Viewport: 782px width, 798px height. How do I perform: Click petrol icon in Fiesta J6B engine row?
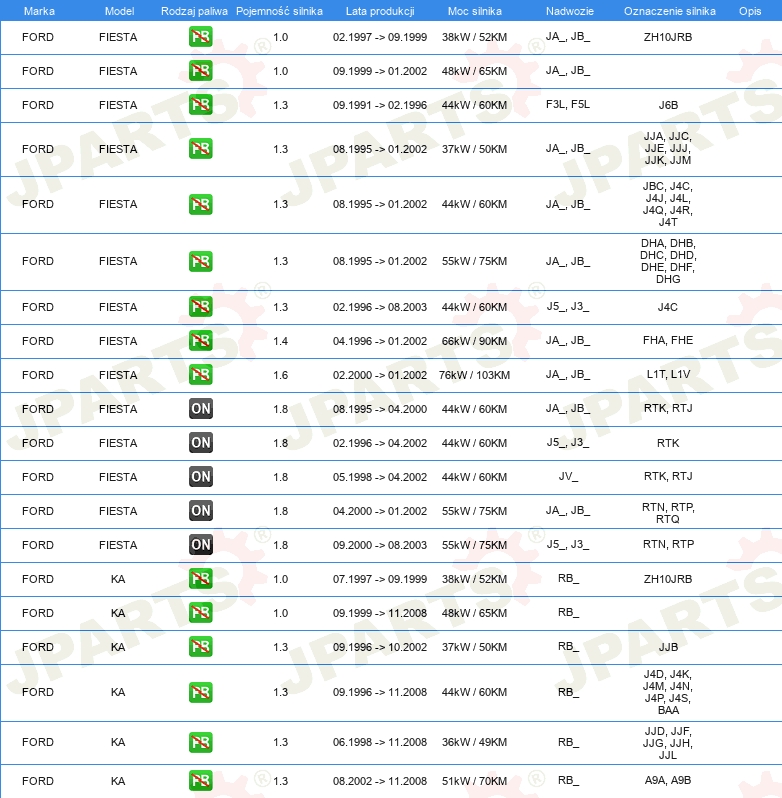pyautogui.click(x=200, y=105)
